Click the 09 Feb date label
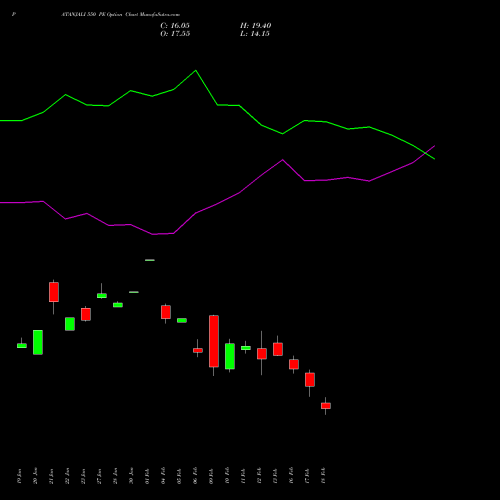Image resolution: width=500 pixels, height=500 pixels. tap(211, 476)
